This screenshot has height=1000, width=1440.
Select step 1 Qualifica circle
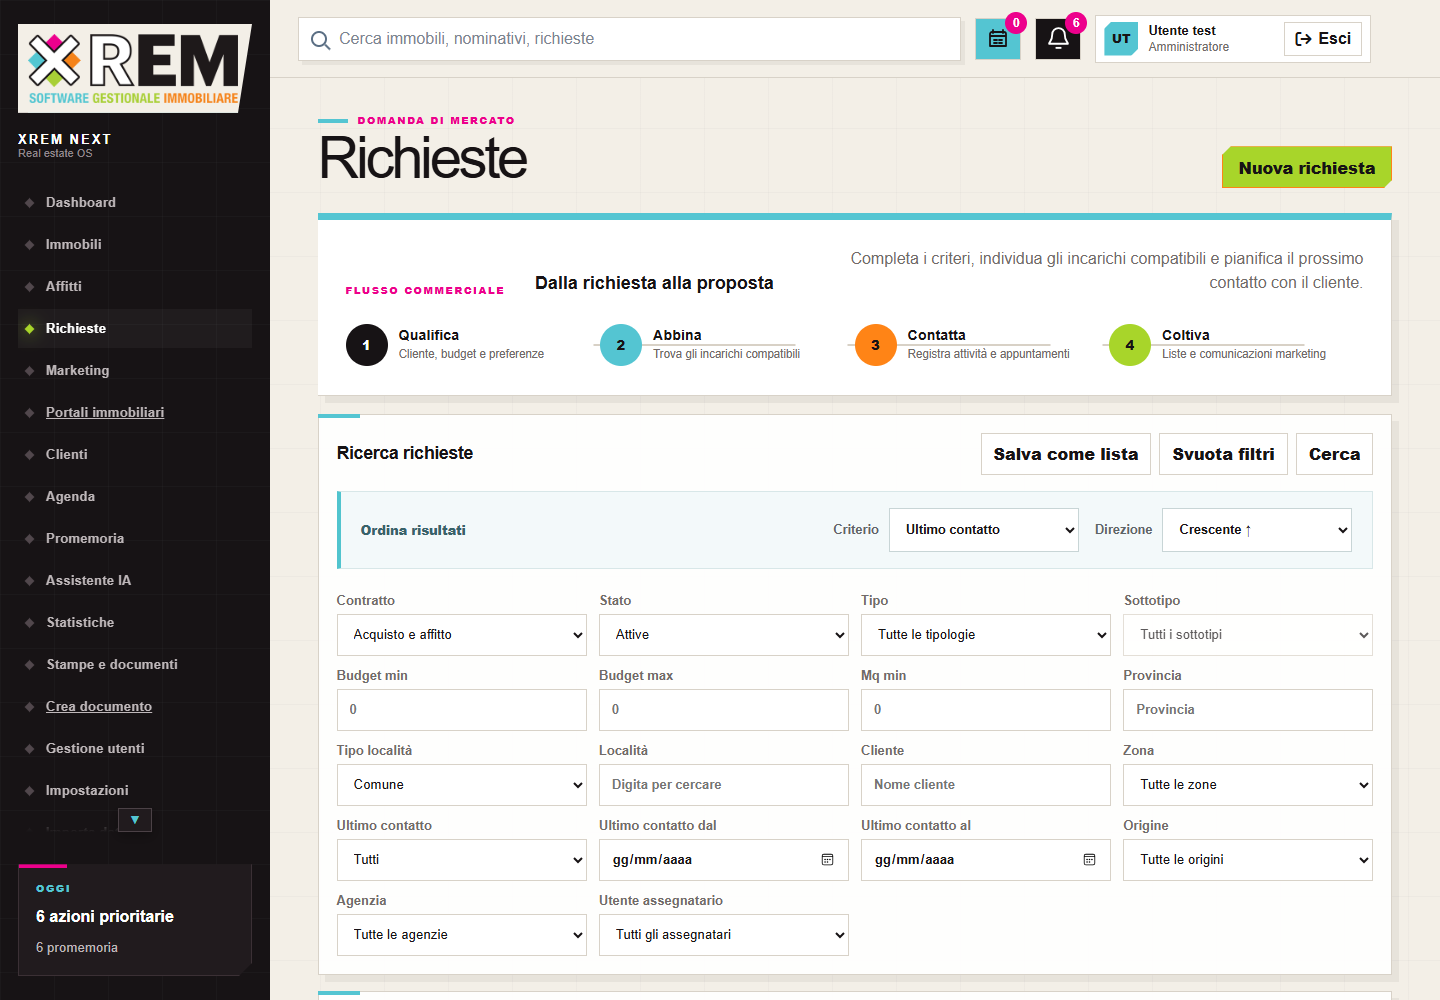(367, 345)
